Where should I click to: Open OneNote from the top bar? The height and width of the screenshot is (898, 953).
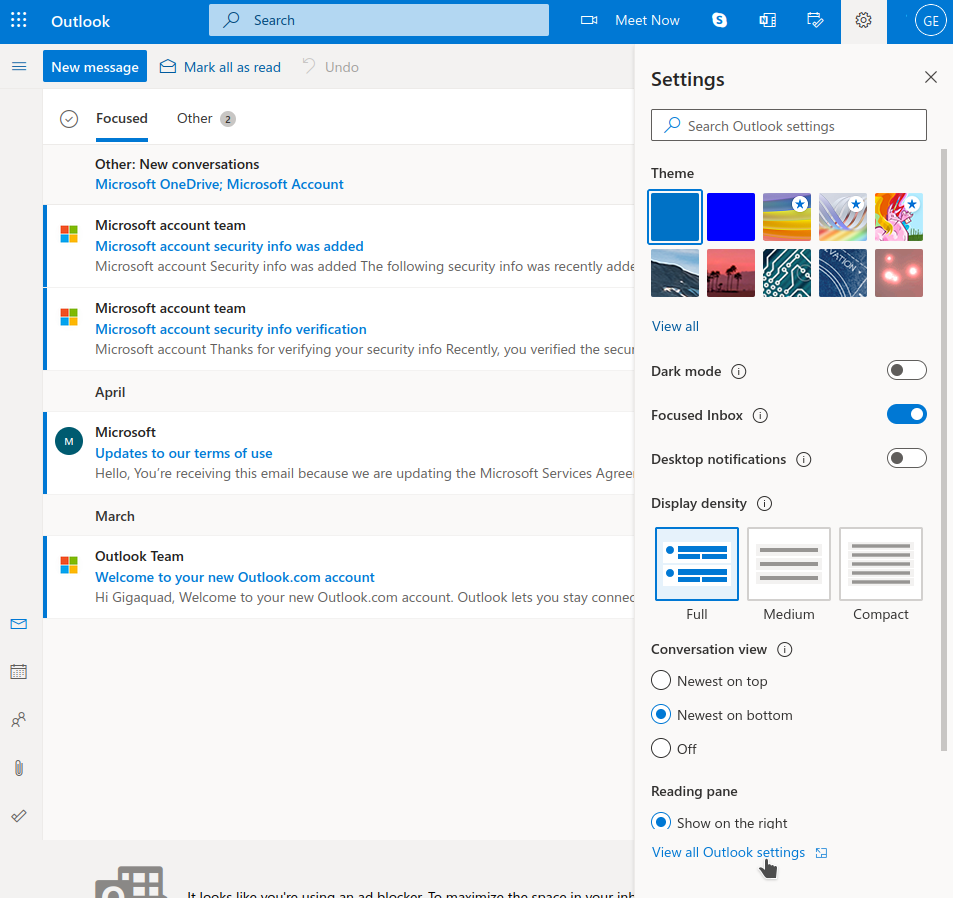767,20
